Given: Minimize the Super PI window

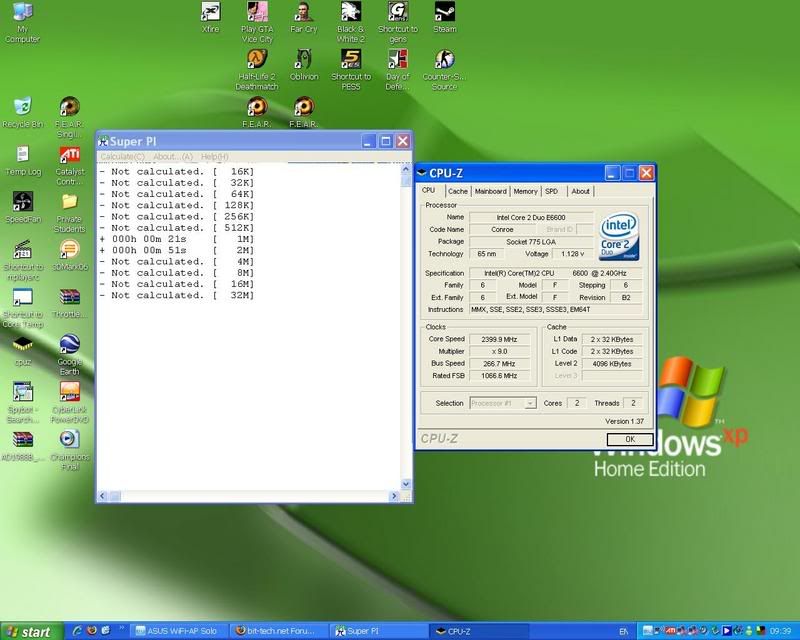Looking at the screenshot, I should pos(368,141).
